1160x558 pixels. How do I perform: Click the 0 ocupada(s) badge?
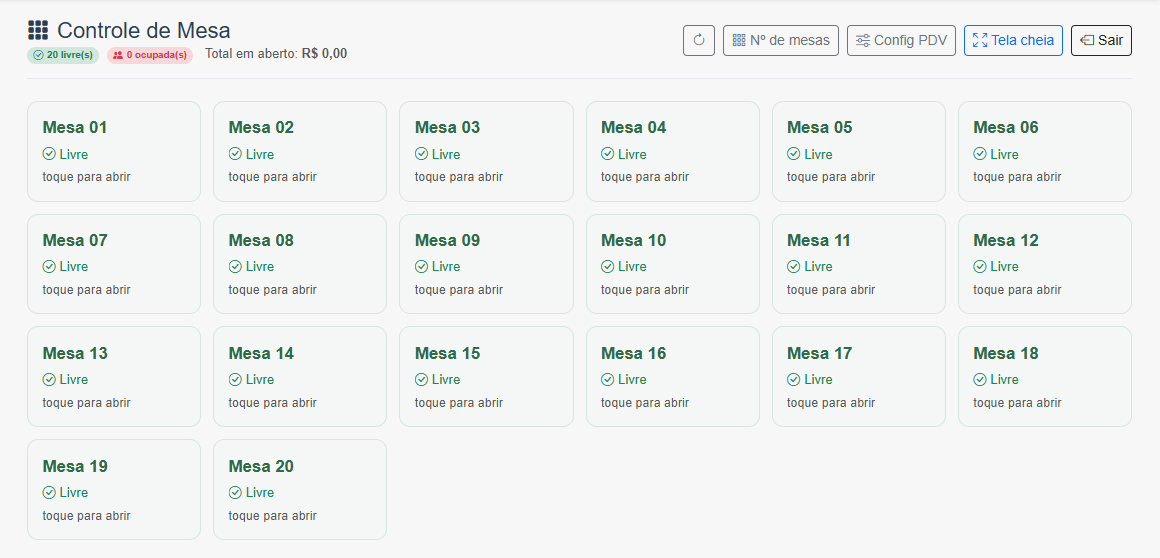coord(149,55)
